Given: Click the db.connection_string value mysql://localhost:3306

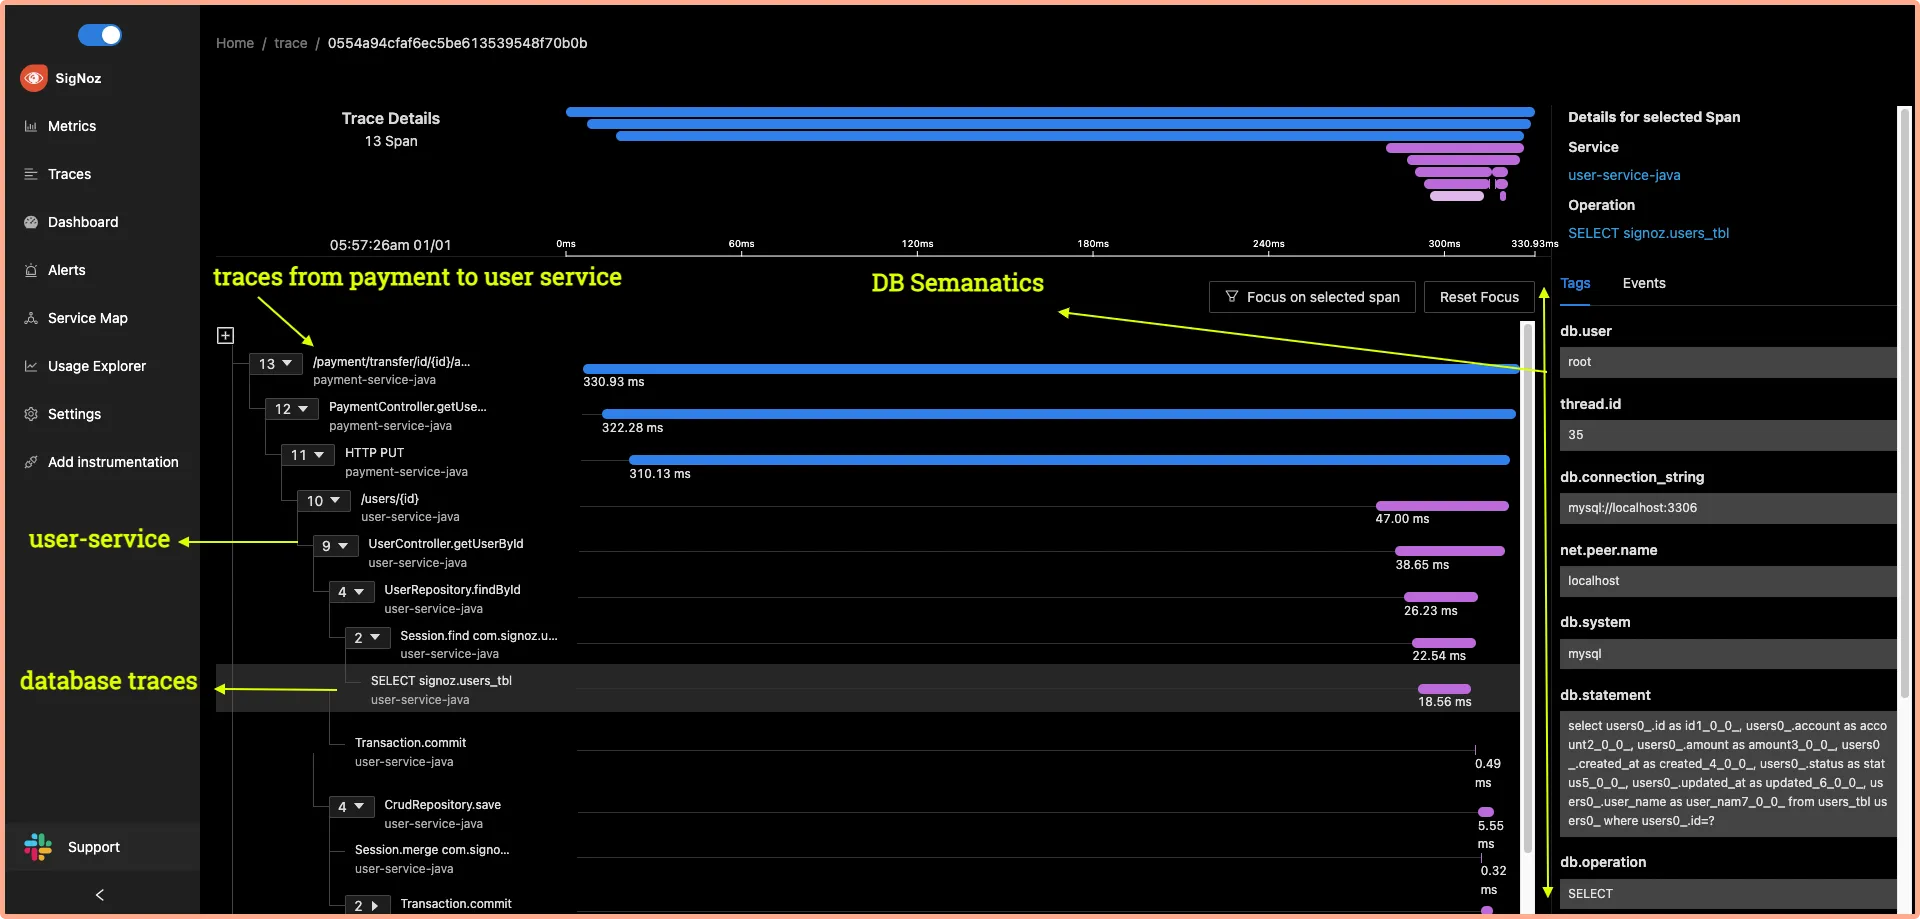Looking at the screenshot, I should 1728,508.
